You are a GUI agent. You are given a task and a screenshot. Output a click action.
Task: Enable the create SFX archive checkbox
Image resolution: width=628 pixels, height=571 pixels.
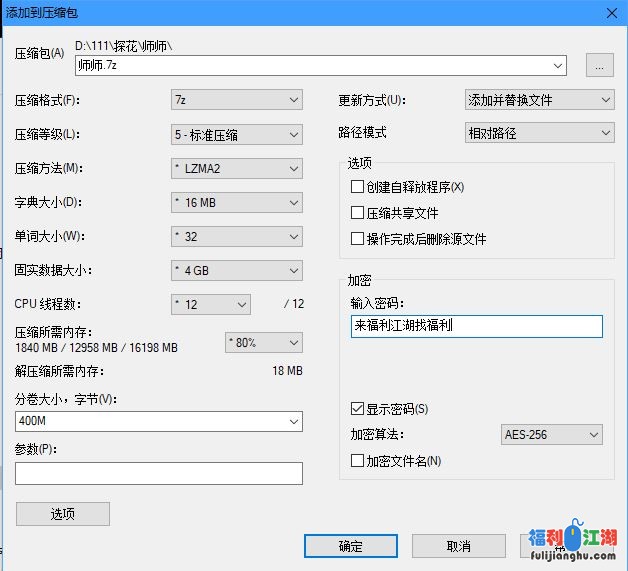[357, 187]
